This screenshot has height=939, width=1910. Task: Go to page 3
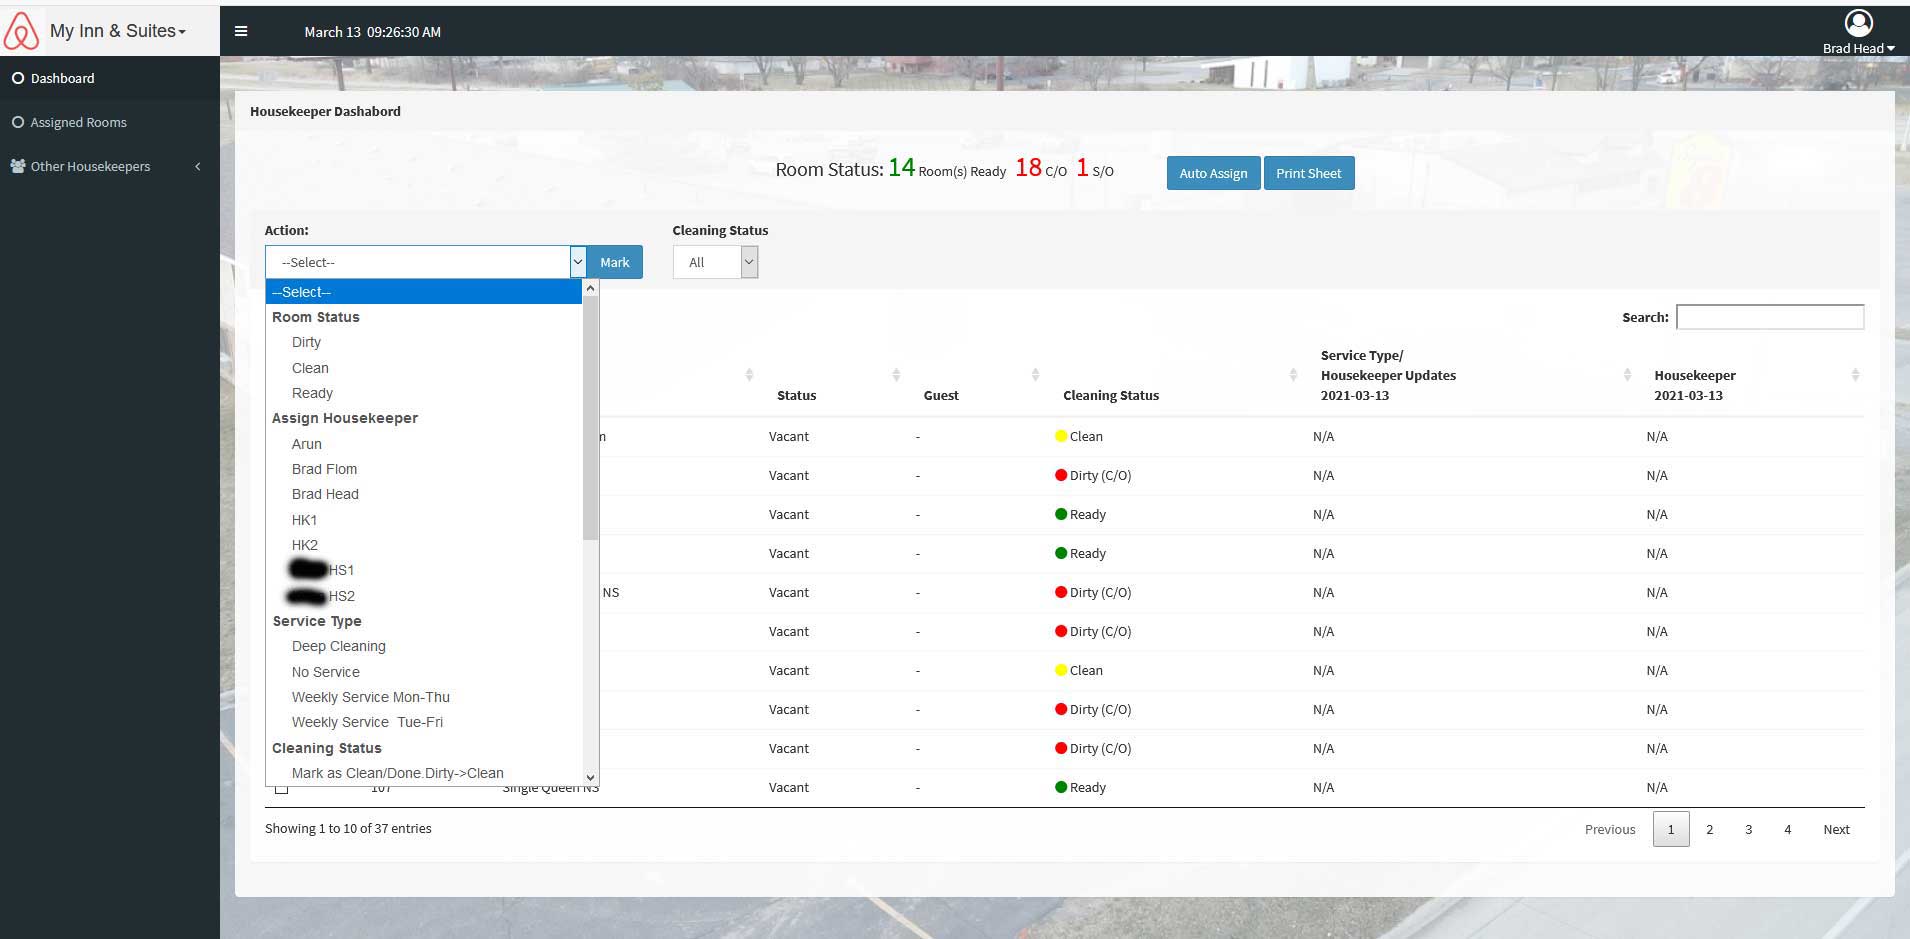click(x=1749, y=829)
